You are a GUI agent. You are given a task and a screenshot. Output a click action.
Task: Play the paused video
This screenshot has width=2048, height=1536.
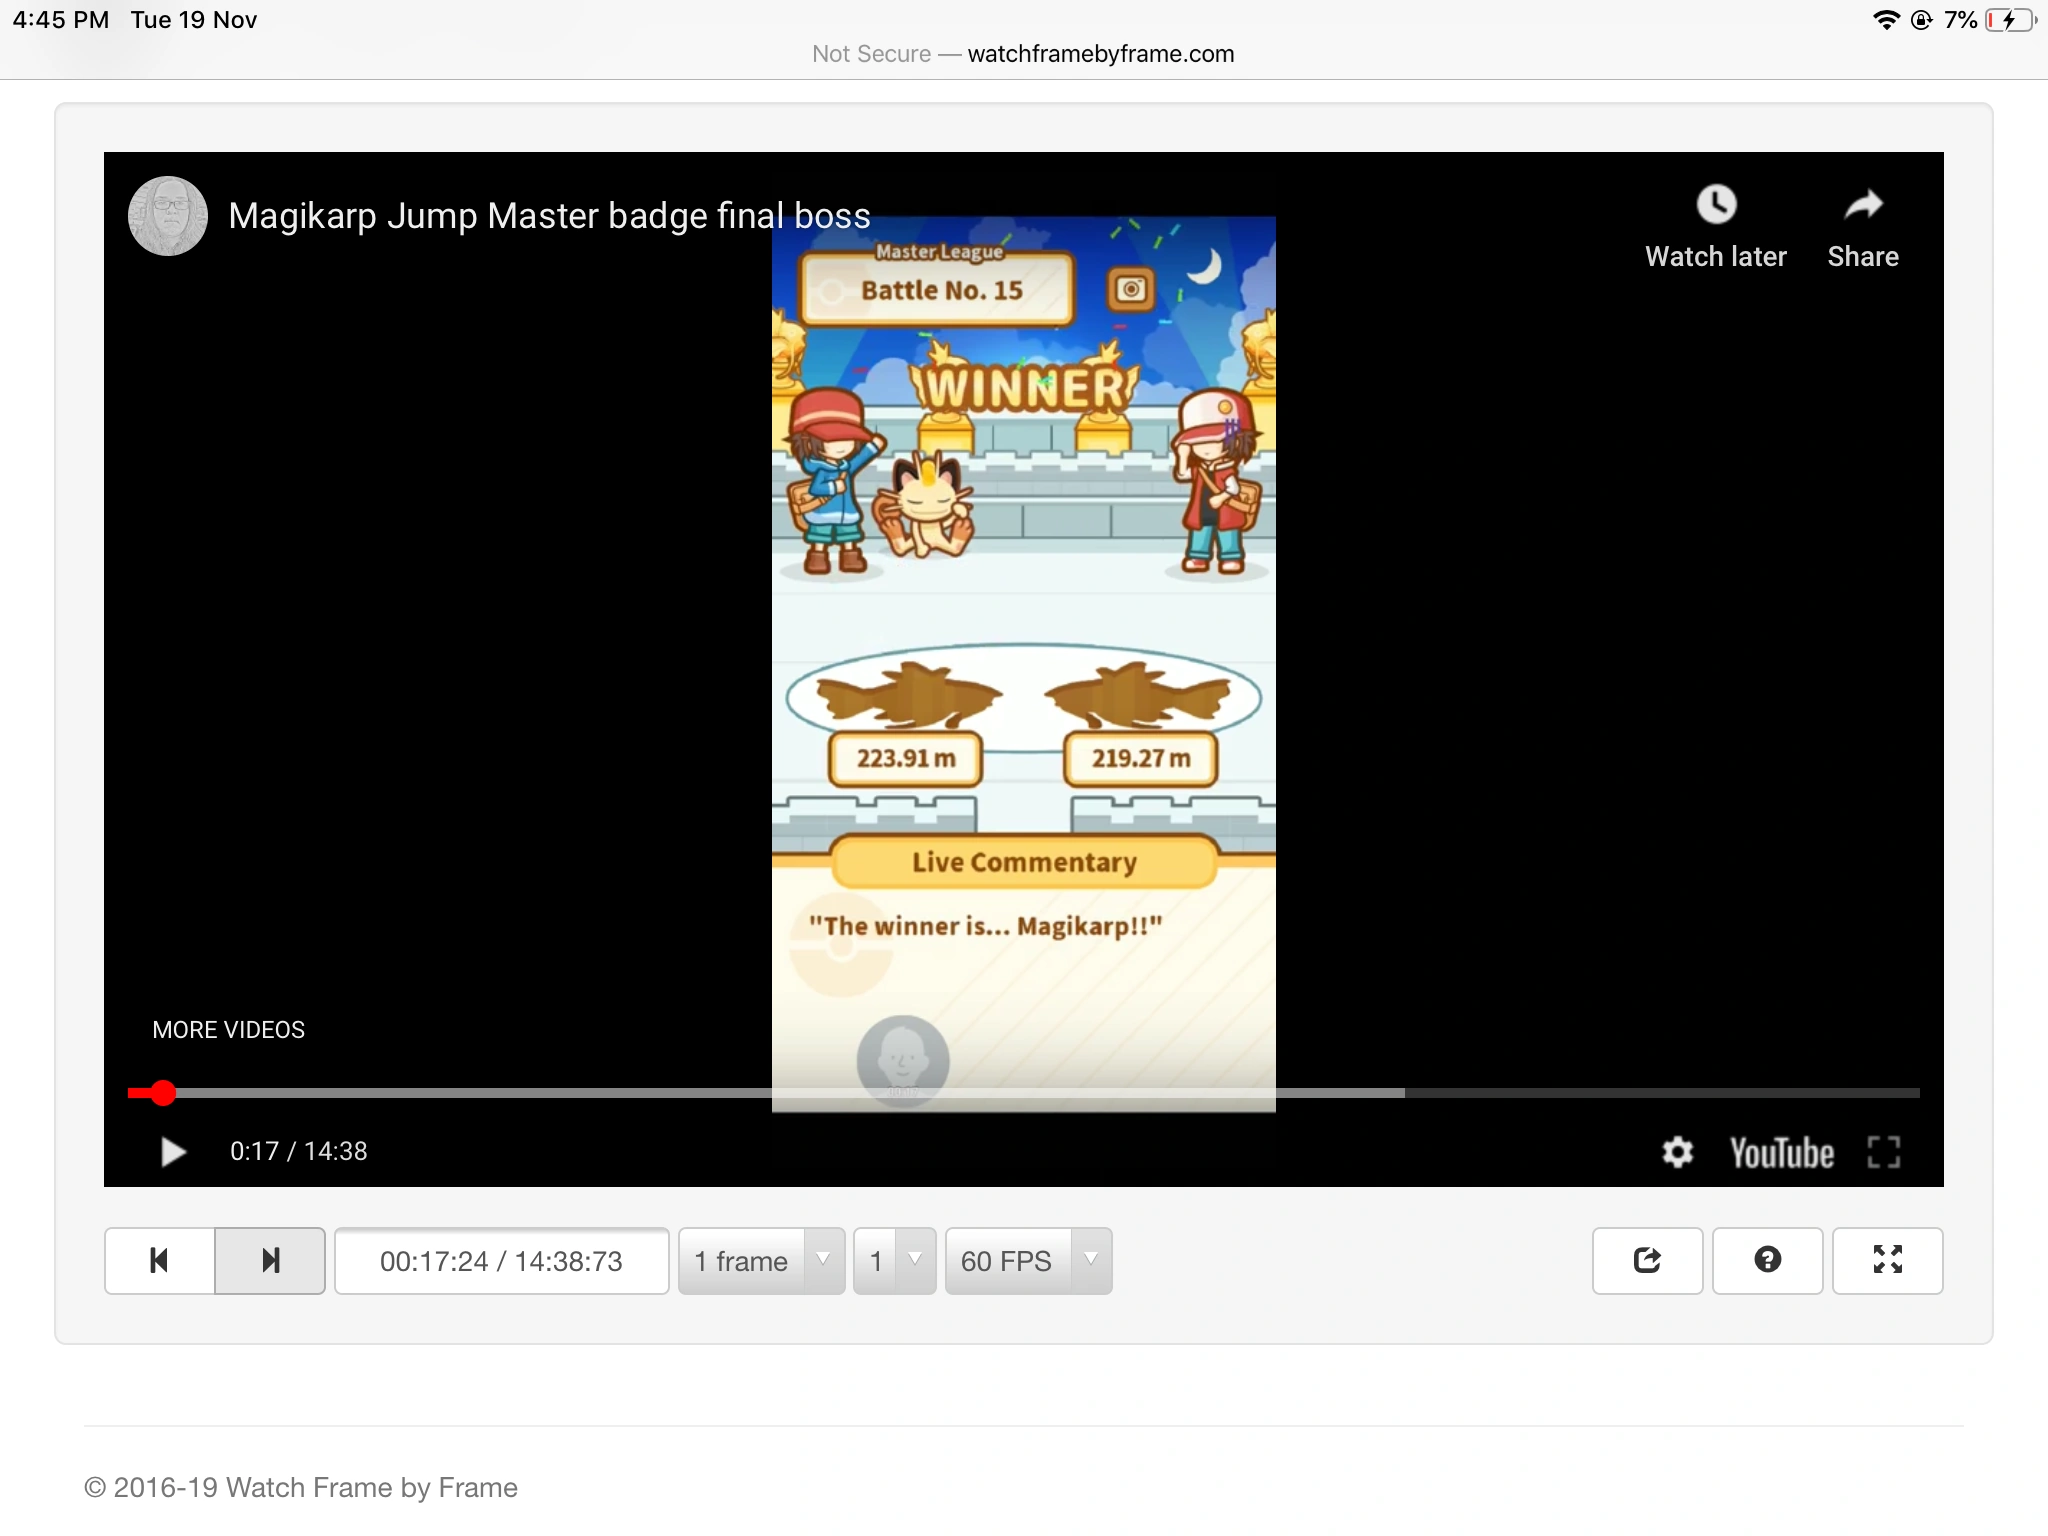[173, 1152]
